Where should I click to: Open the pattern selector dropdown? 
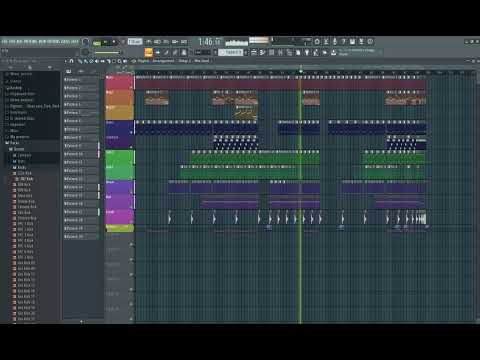(x=233, y=52)
